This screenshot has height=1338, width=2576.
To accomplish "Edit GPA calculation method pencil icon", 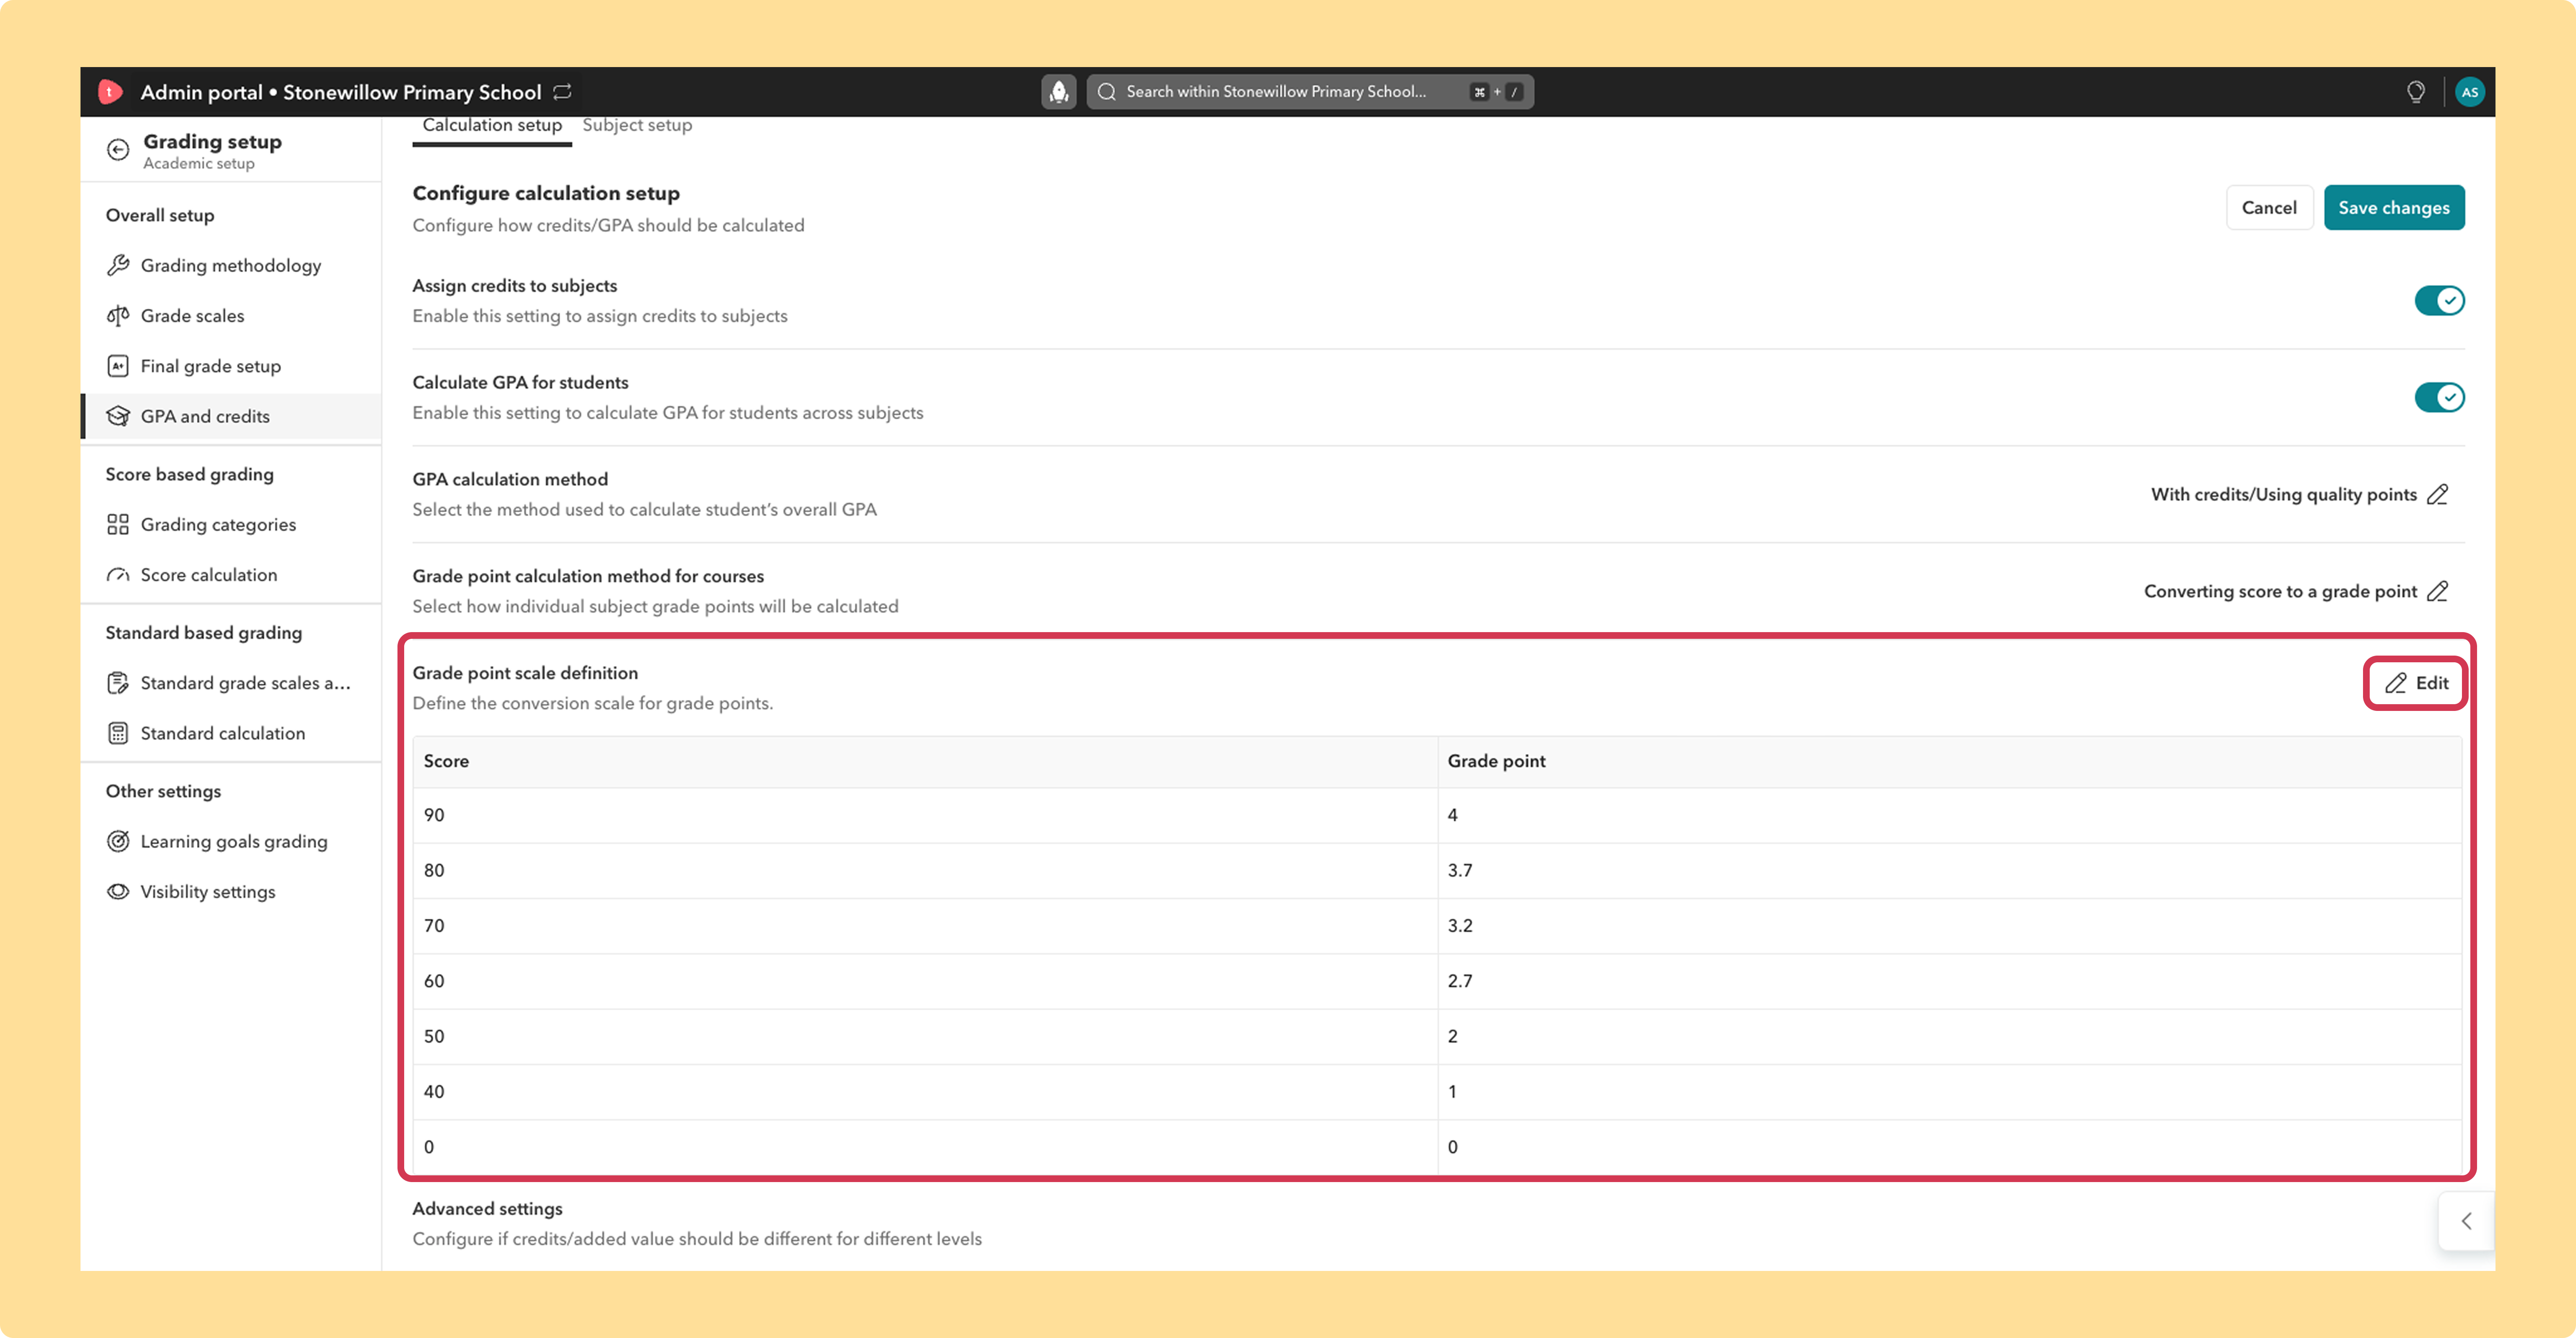I will [2438, 495].
